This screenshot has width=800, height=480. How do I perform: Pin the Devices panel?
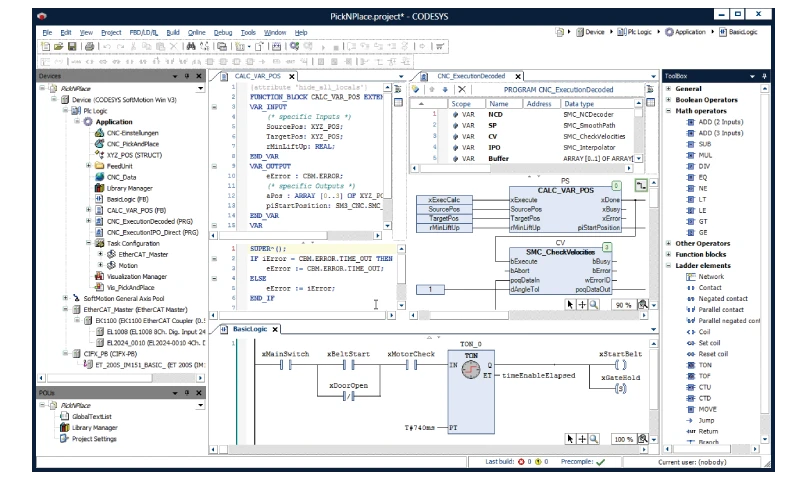[187, 76]
